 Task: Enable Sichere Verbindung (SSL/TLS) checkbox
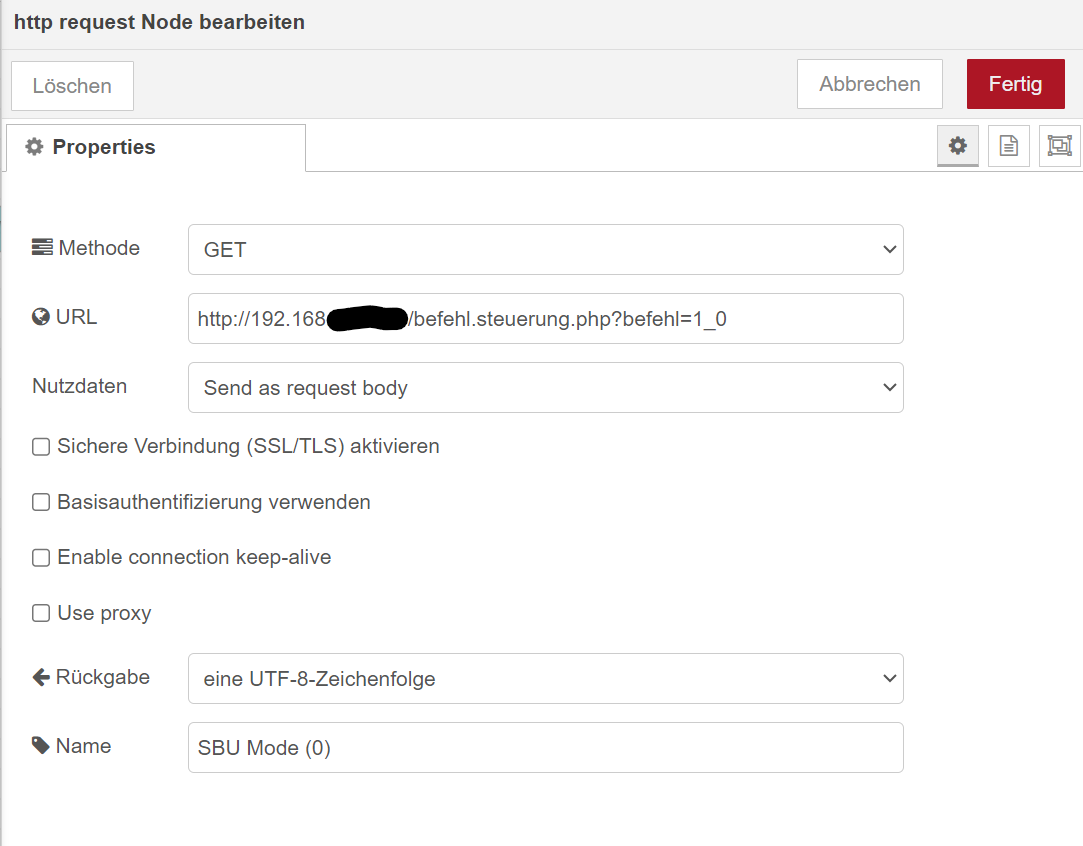pos(41,447)
